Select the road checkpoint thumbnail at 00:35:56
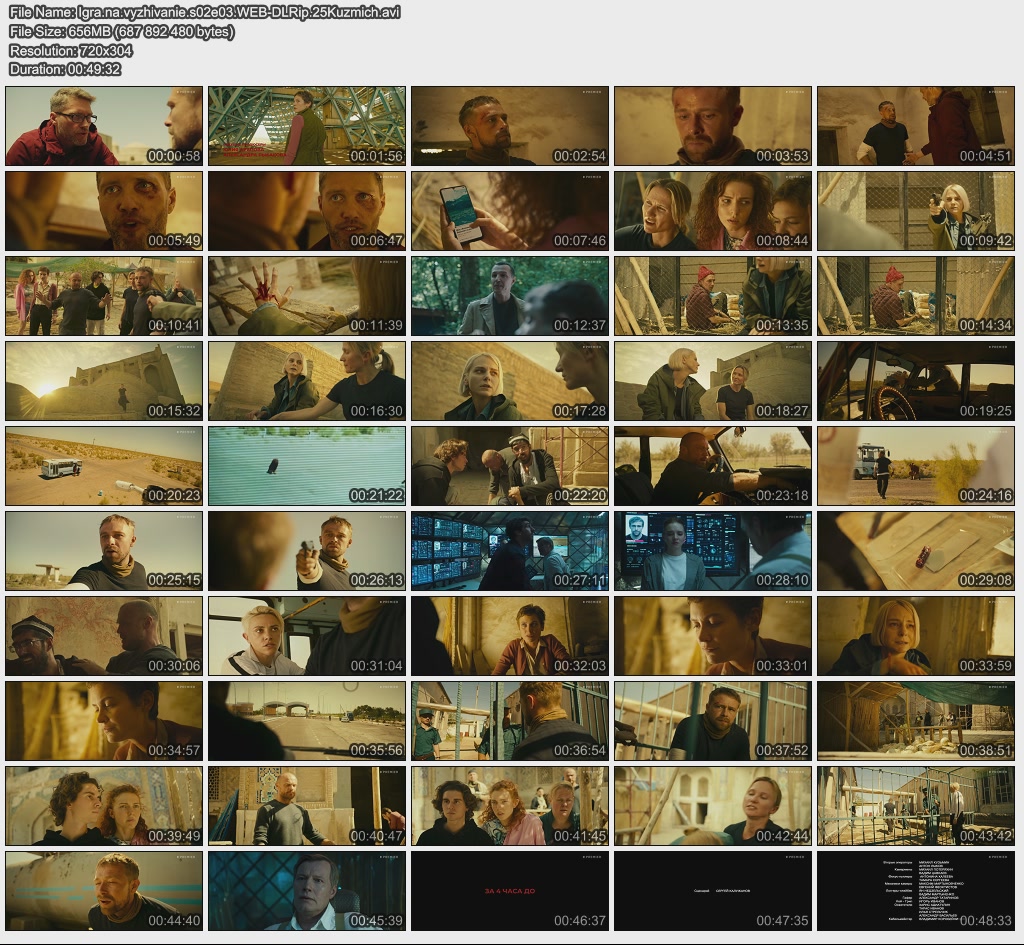Image resolution: width=1024 pixels, height=945 pixels. point(307,721)
